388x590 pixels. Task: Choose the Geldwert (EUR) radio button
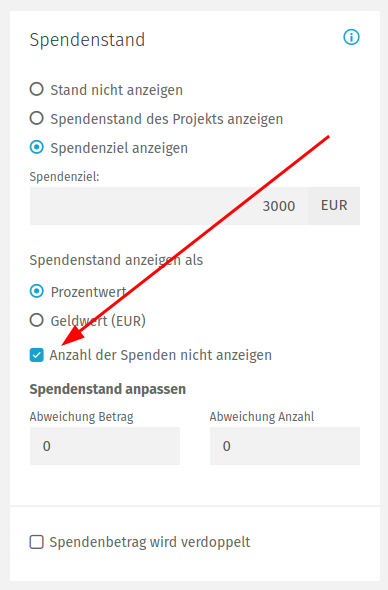coord(37,320)
